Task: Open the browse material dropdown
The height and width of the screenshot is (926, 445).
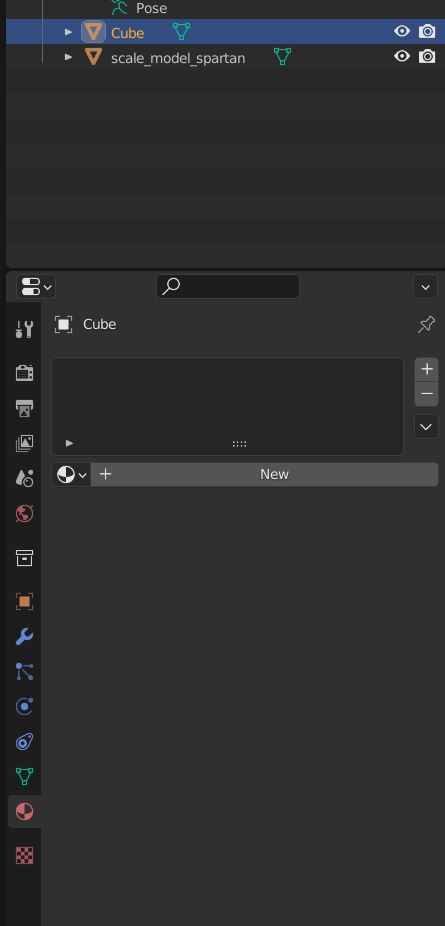Action: pos(71,474)
